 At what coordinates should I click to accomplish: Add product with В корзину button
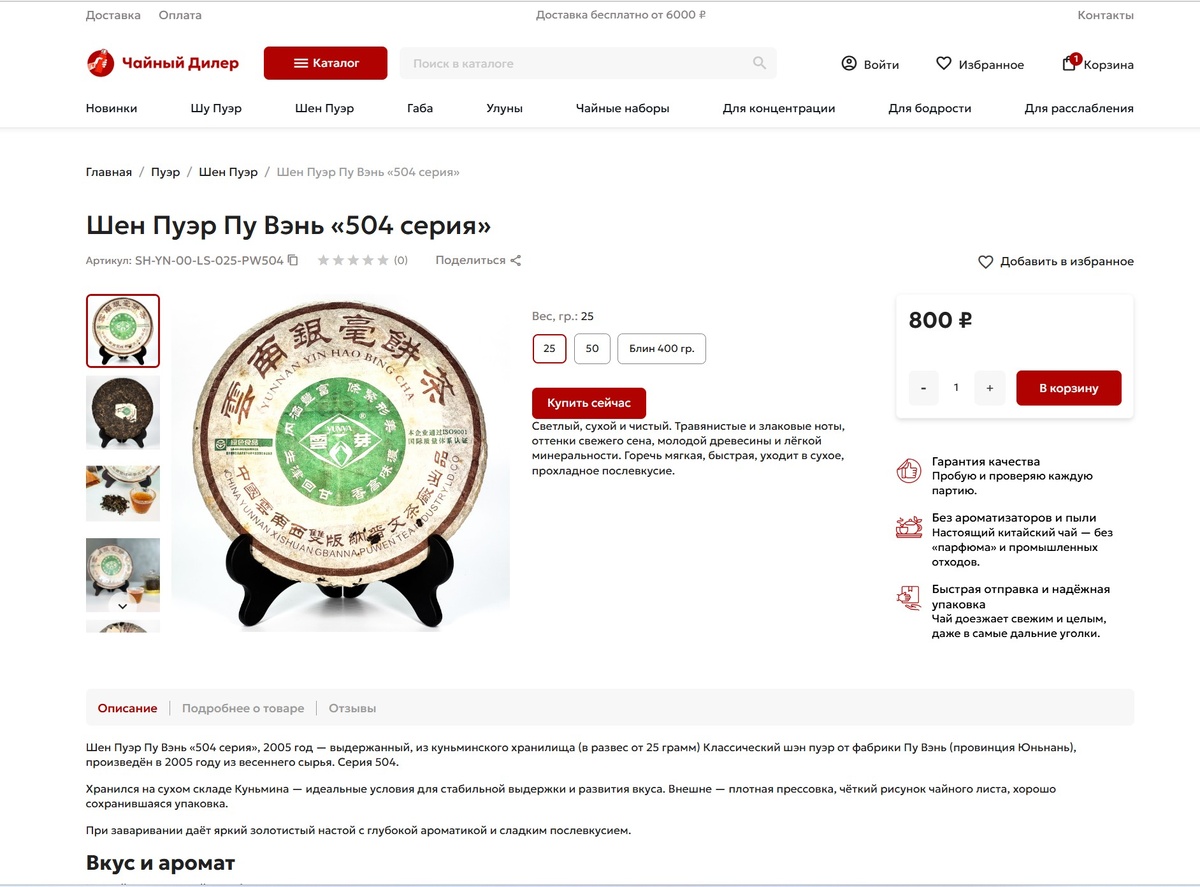pos(1069,388)
